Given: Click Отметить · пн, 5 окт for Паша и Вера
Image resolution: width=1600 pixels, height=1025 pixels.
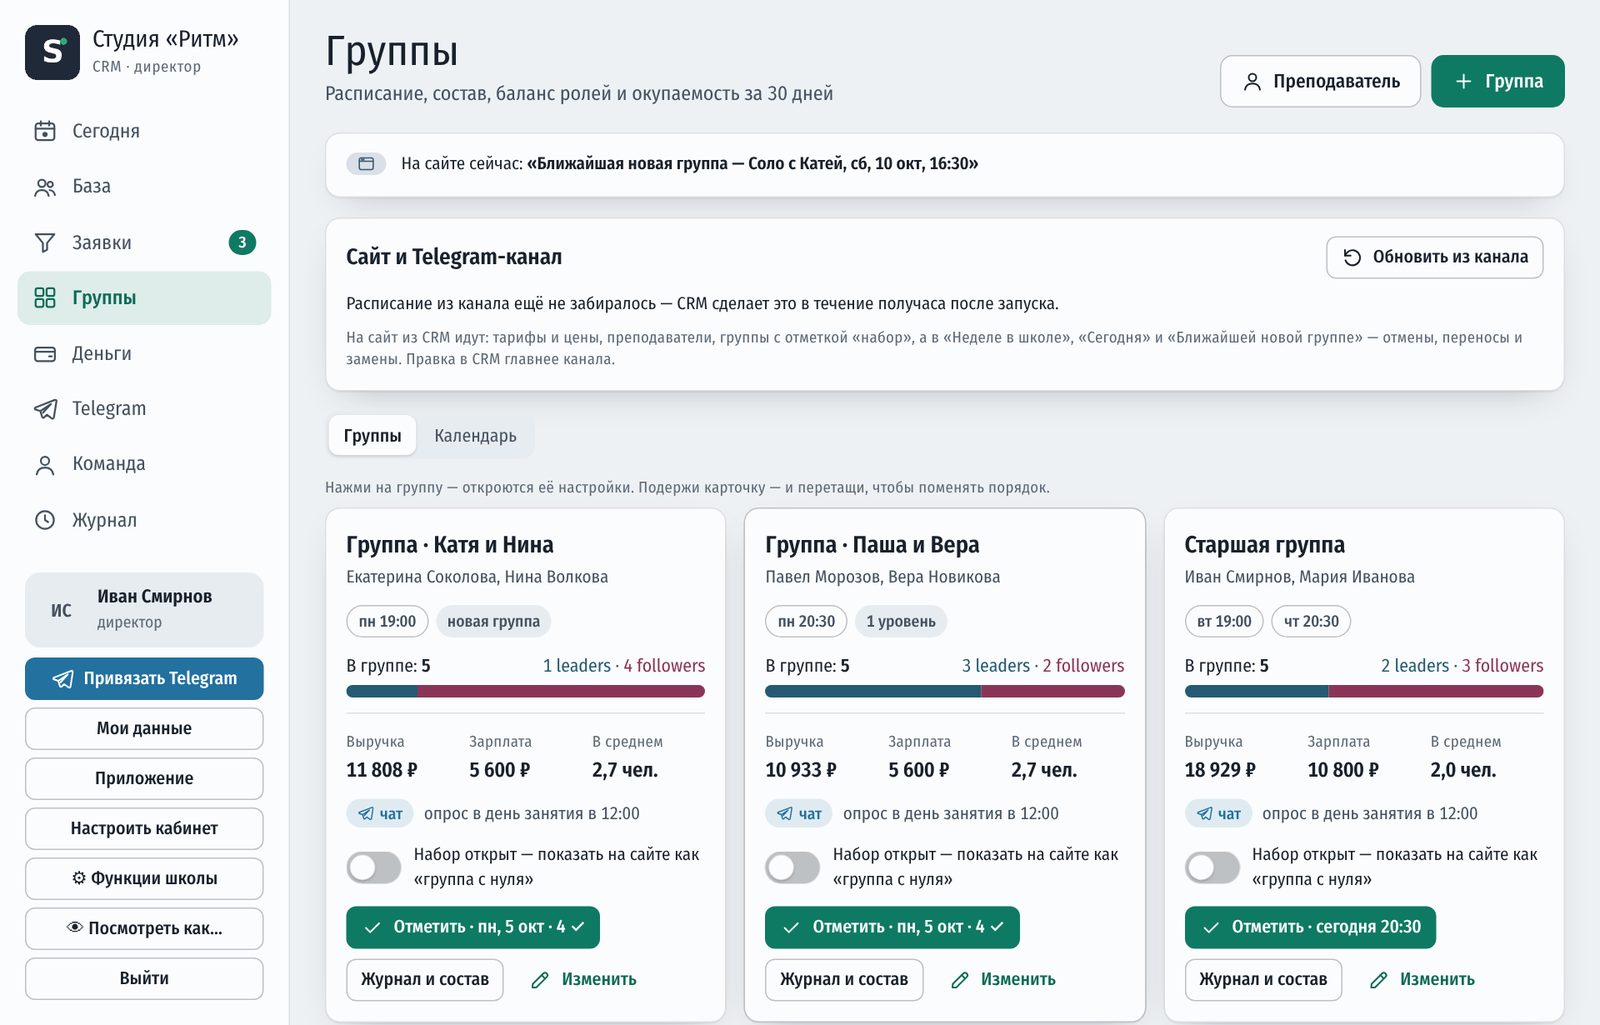Looking at the screenshot, I should (892, 927).
